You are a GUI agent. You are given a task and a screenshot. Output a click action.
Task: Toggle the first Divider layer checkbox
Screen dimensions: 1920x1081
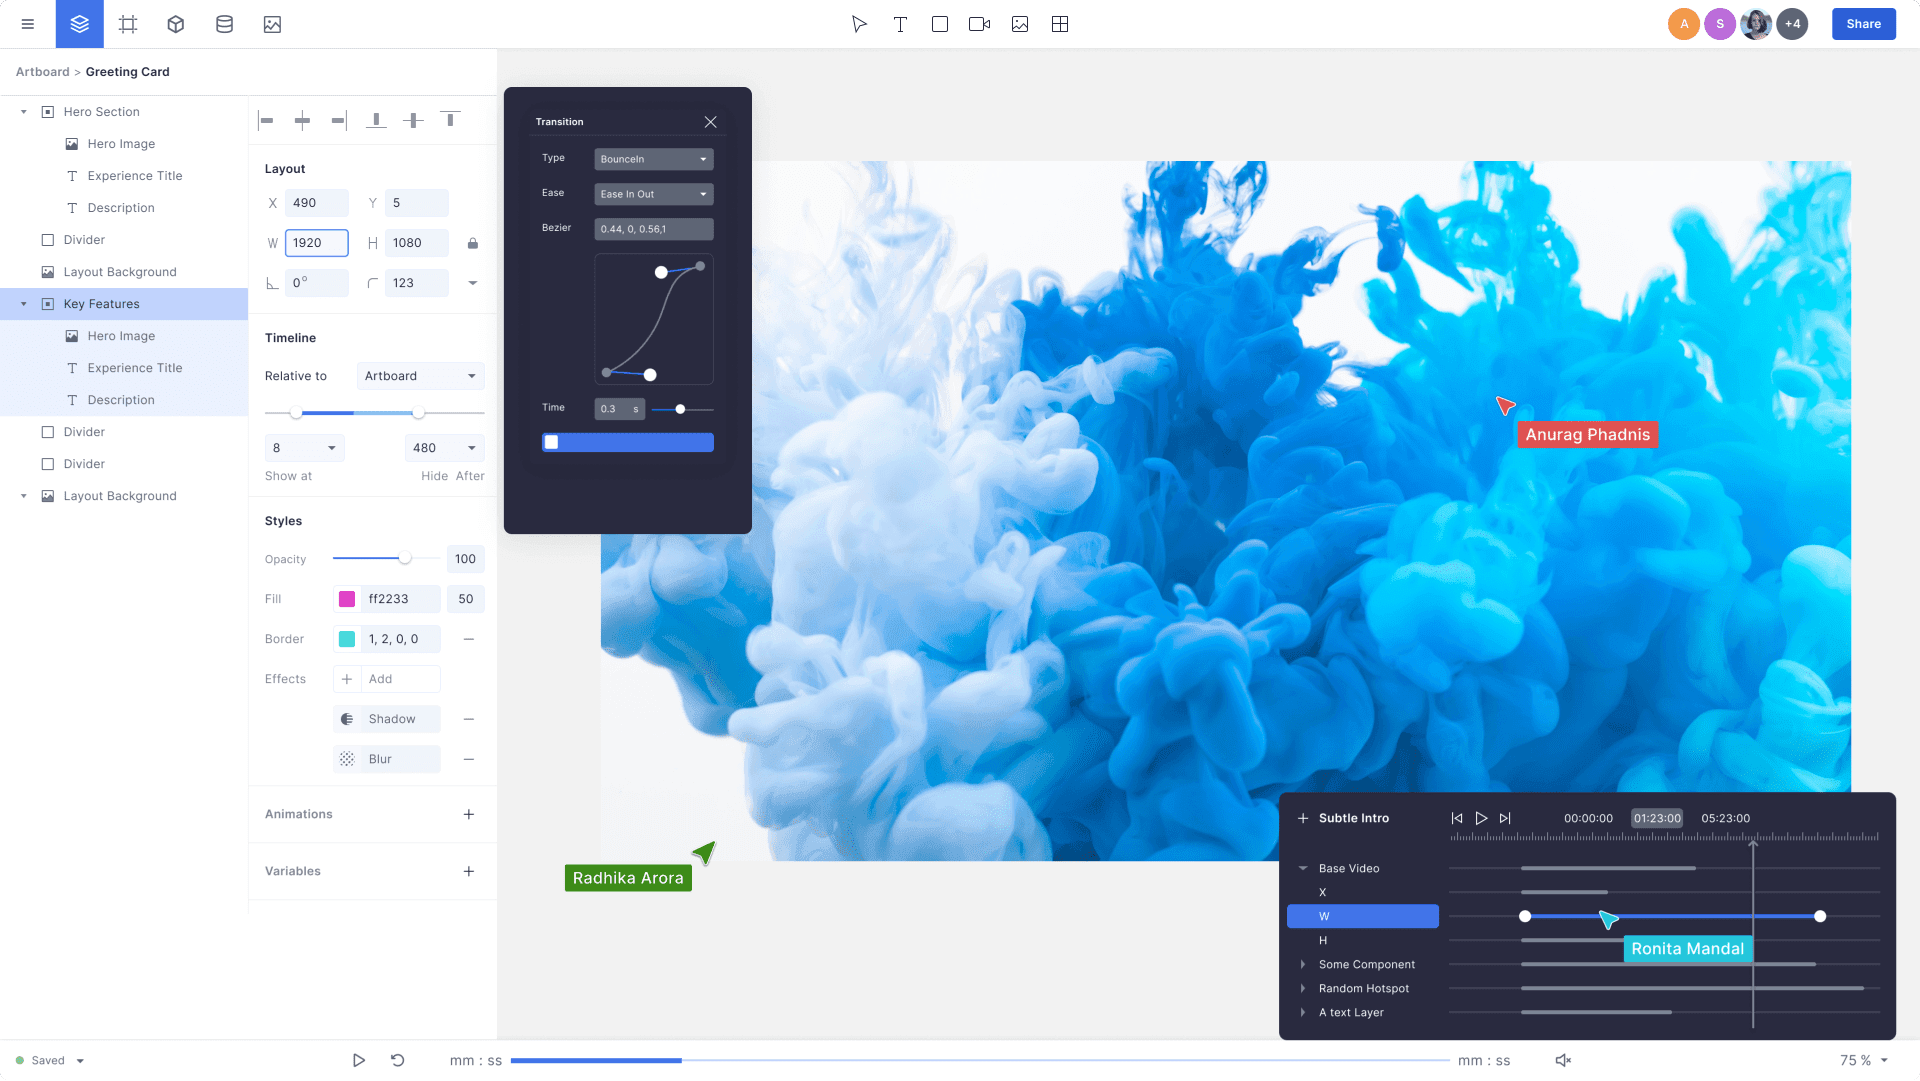48,240
